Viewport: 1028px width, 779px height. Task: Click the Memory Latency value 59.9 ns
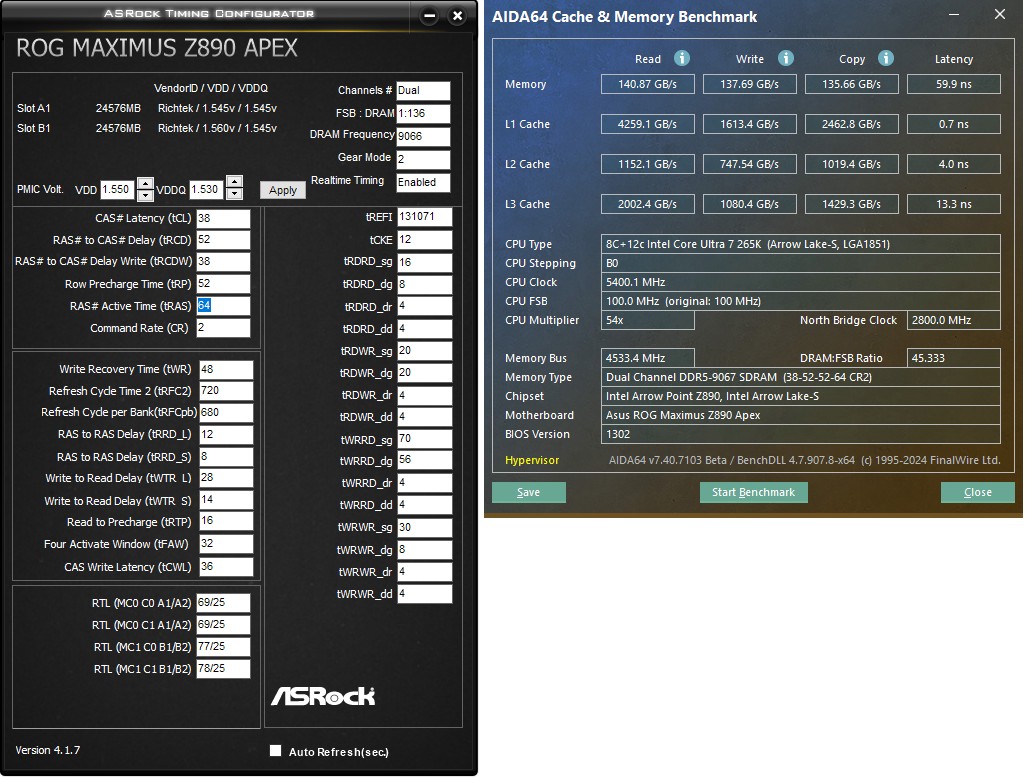click(x=954, y=84)
